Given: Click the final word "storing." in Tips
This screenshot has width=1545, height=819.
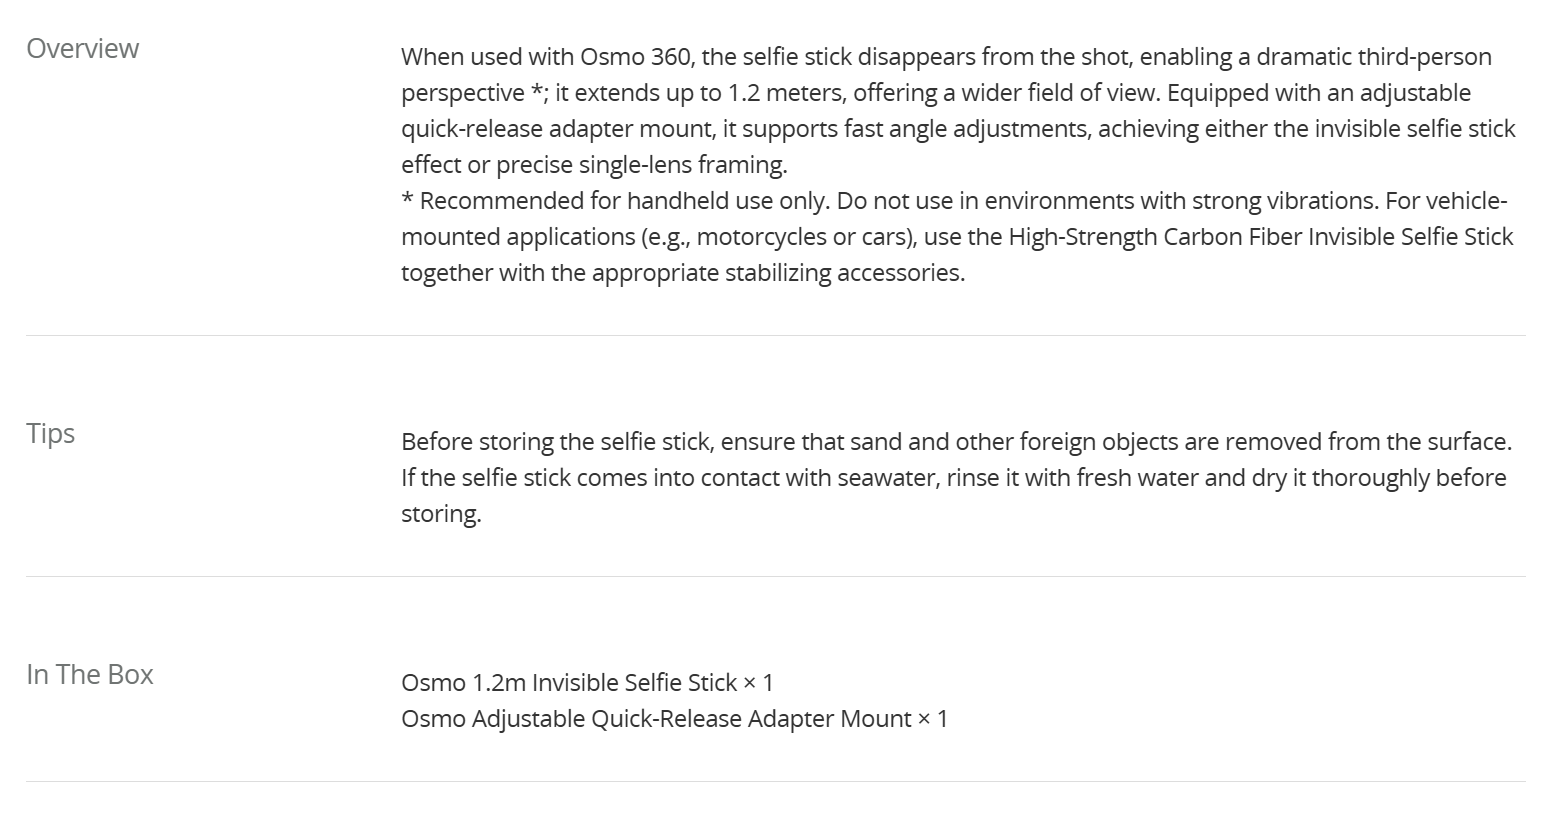Looking at the screenshot, I should tap(441, 514).
